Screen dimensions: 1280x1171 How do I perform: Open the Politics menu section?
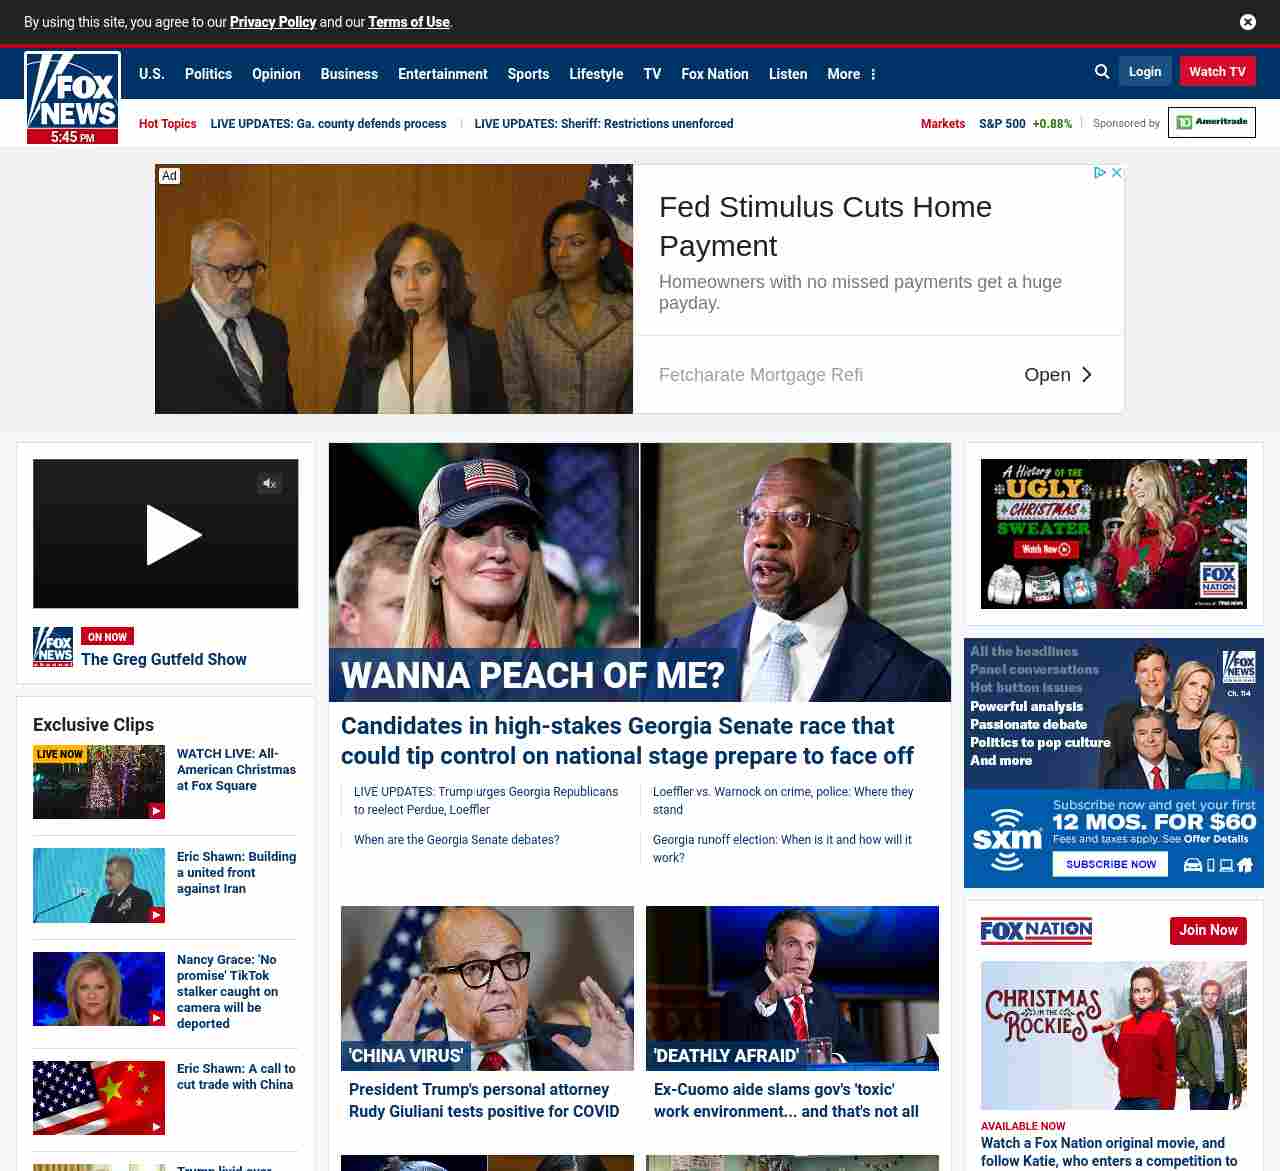click(208, 74)
